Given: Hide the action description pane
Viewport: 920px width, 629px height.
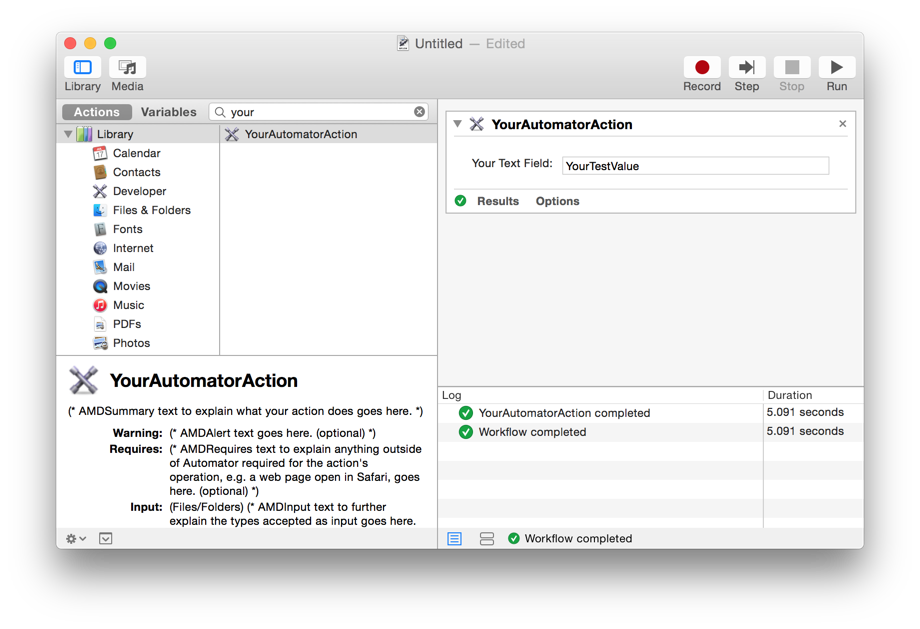Looking at the screenshot, I should coord(106,539).
